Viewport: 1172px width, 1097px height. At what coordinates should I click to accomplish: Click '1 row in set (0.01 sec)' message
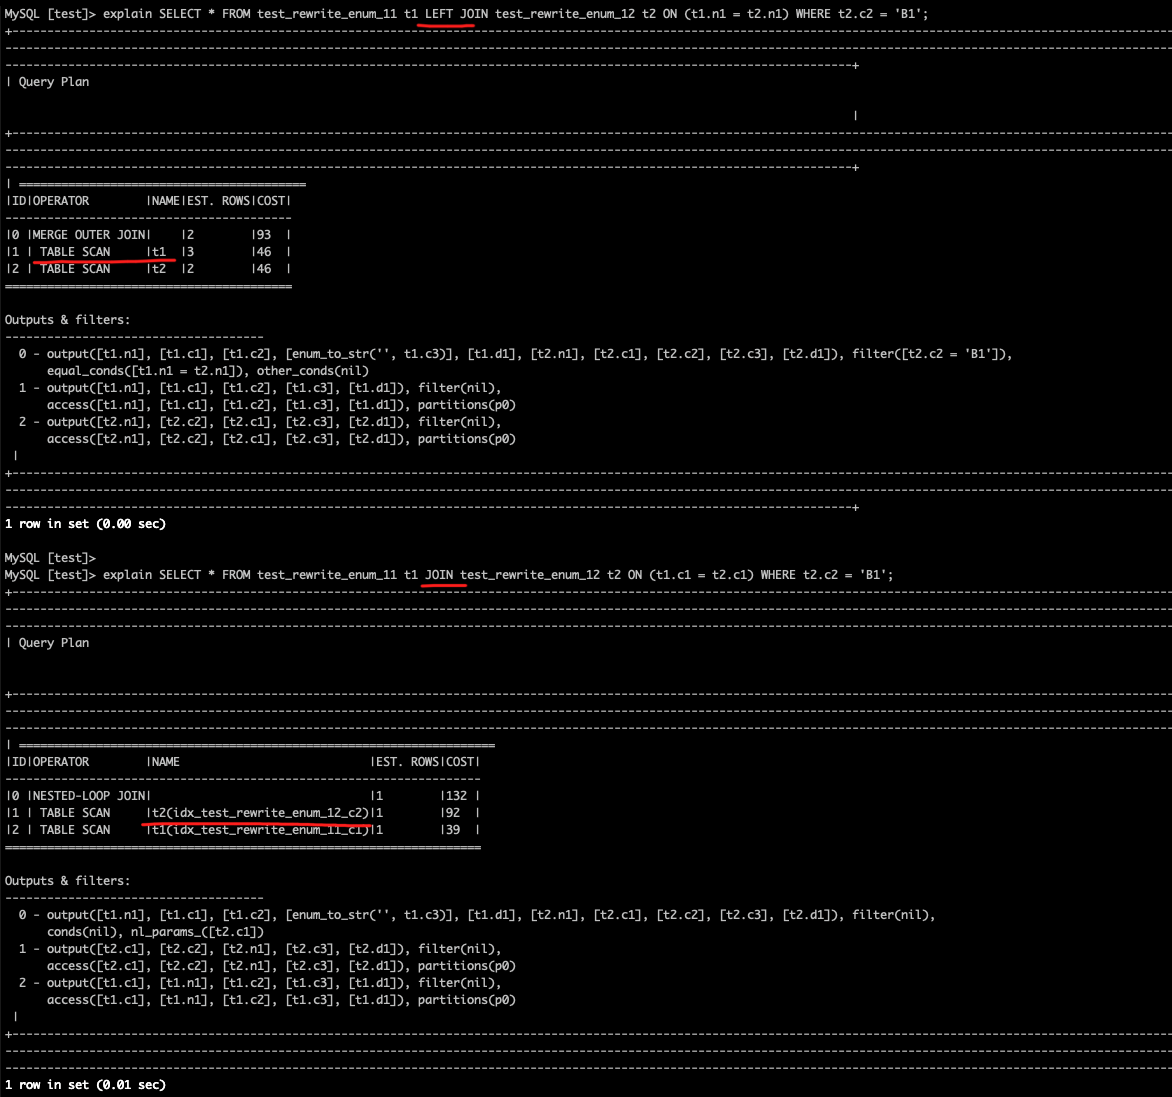coord(85,1085)
